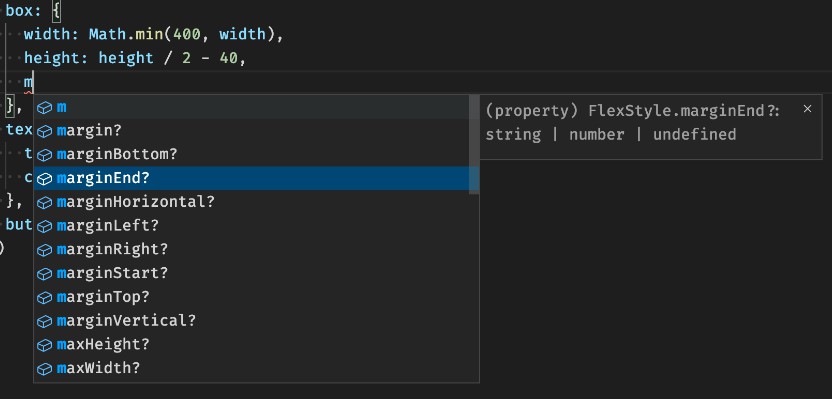Click the suggestion list scrollbar thumb
This screenshot has width=832, height=399.
(x=474, y=144)
